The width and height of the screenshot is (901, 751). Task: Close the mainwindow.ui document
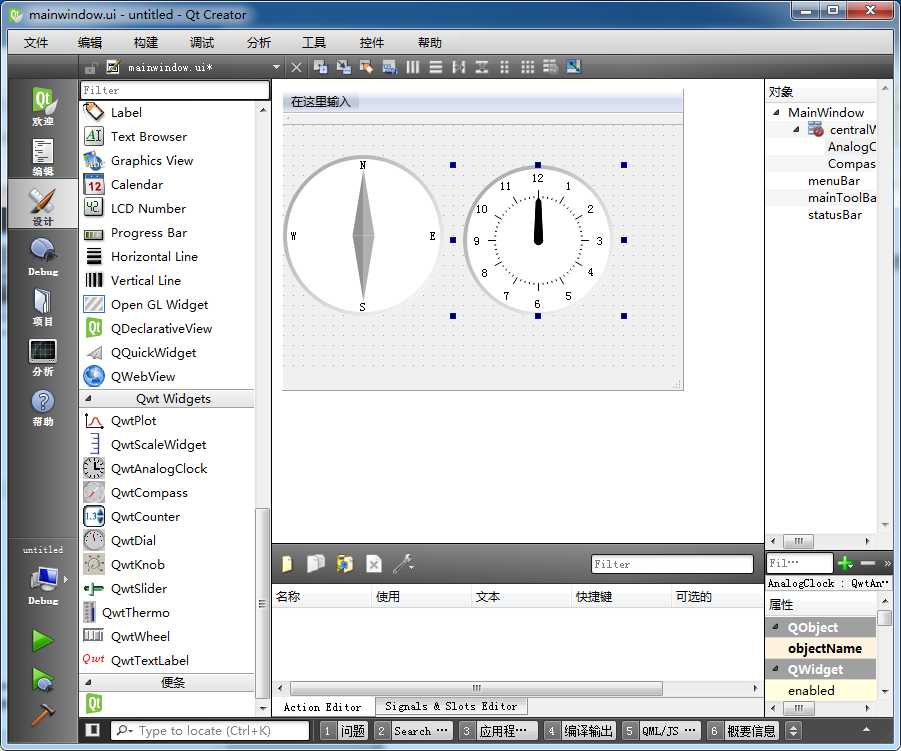point(296,67)
